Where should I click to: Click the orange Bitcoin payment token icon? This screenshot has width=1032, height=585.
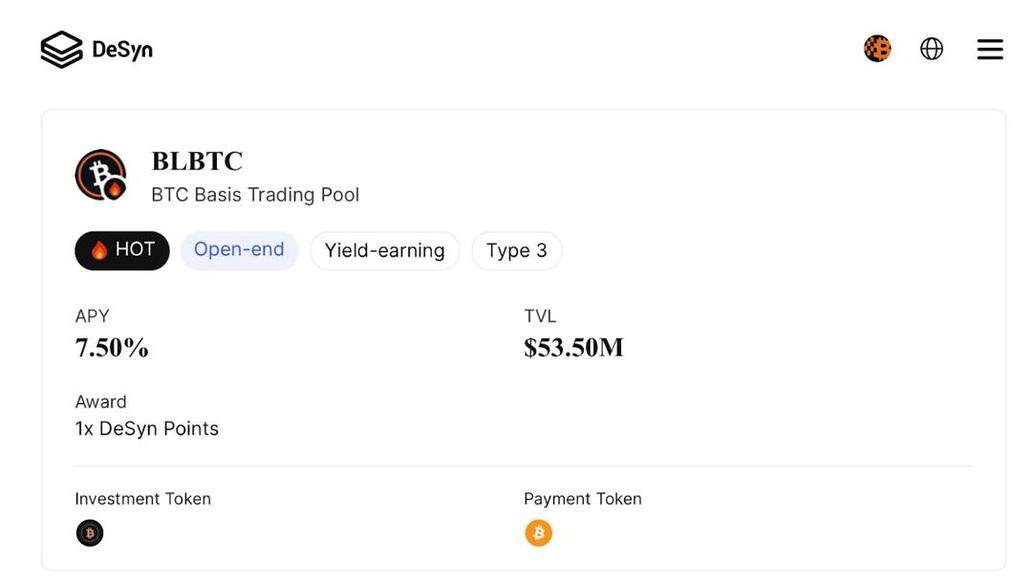point(538,533)
